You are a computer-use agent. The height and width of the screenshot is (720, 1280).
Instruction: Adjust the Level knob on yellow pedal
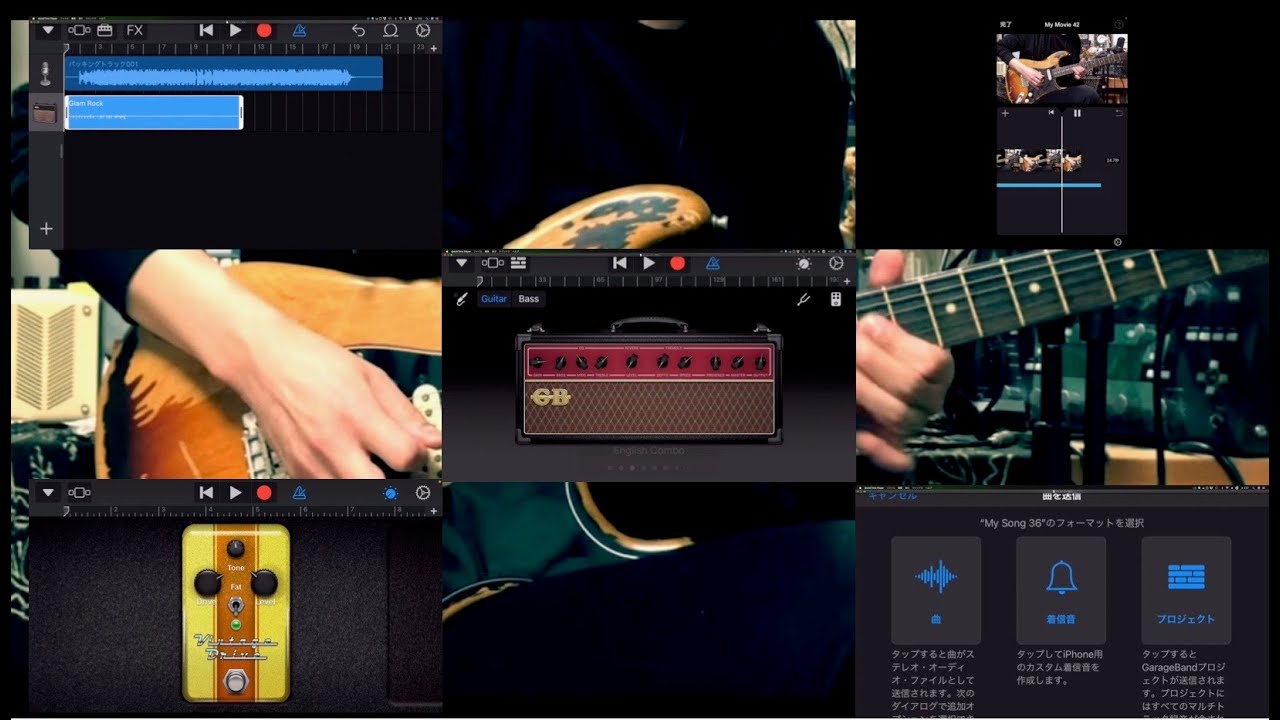pos(264,582)
